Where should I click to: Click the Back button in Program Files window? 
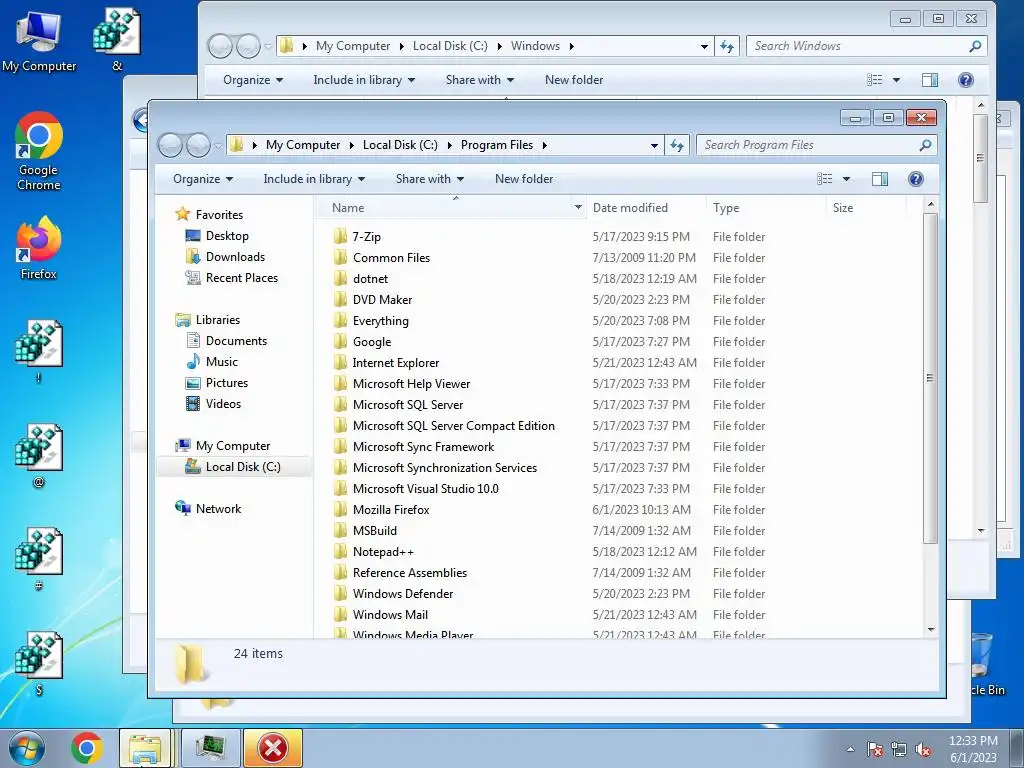point(170,145)
